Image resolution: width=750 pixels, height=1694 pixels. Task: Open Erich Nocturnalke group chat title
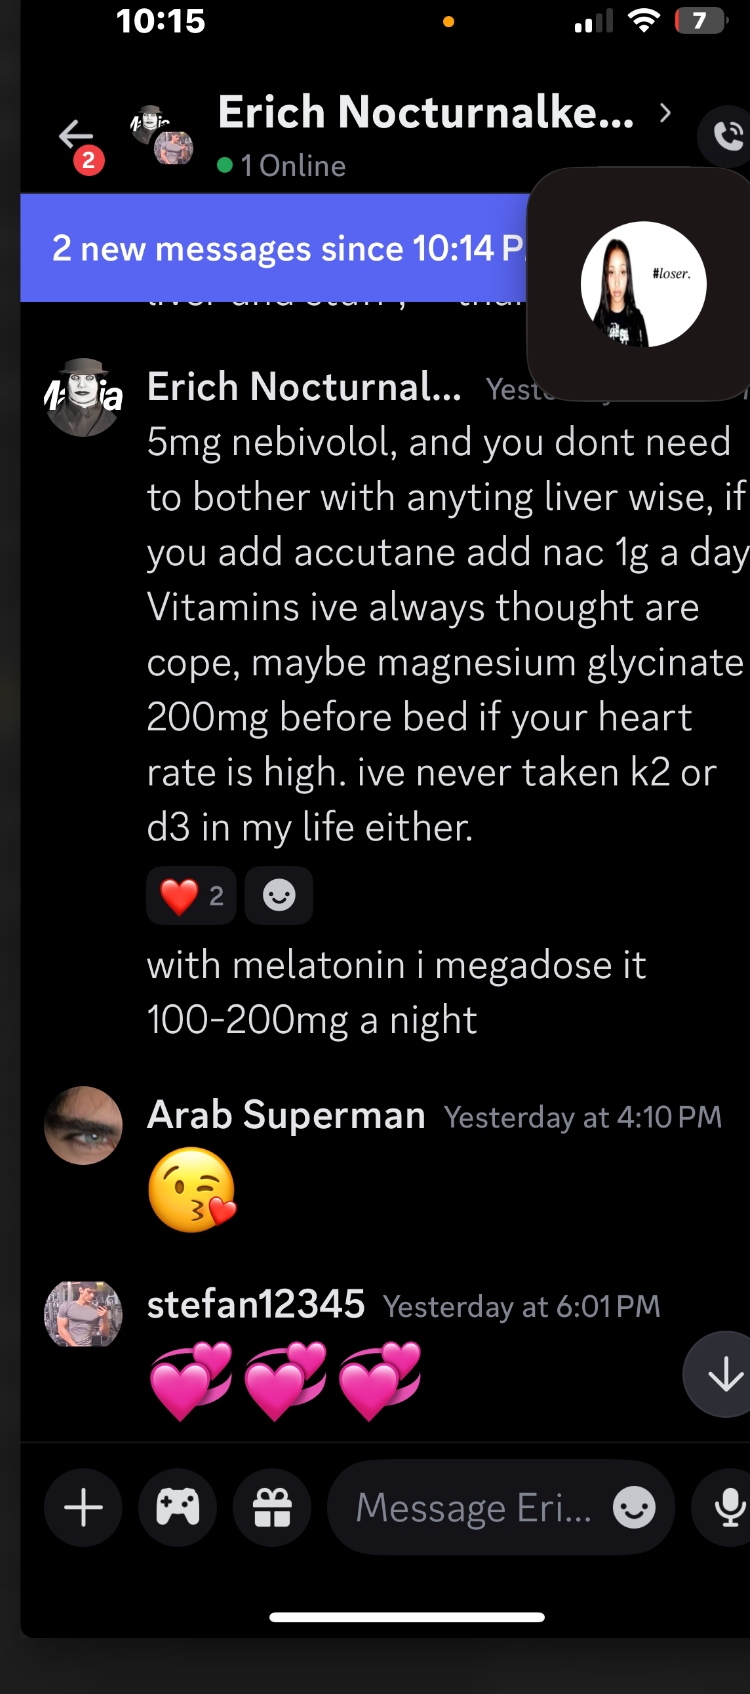pyautogui.click(x=425, y=113)
